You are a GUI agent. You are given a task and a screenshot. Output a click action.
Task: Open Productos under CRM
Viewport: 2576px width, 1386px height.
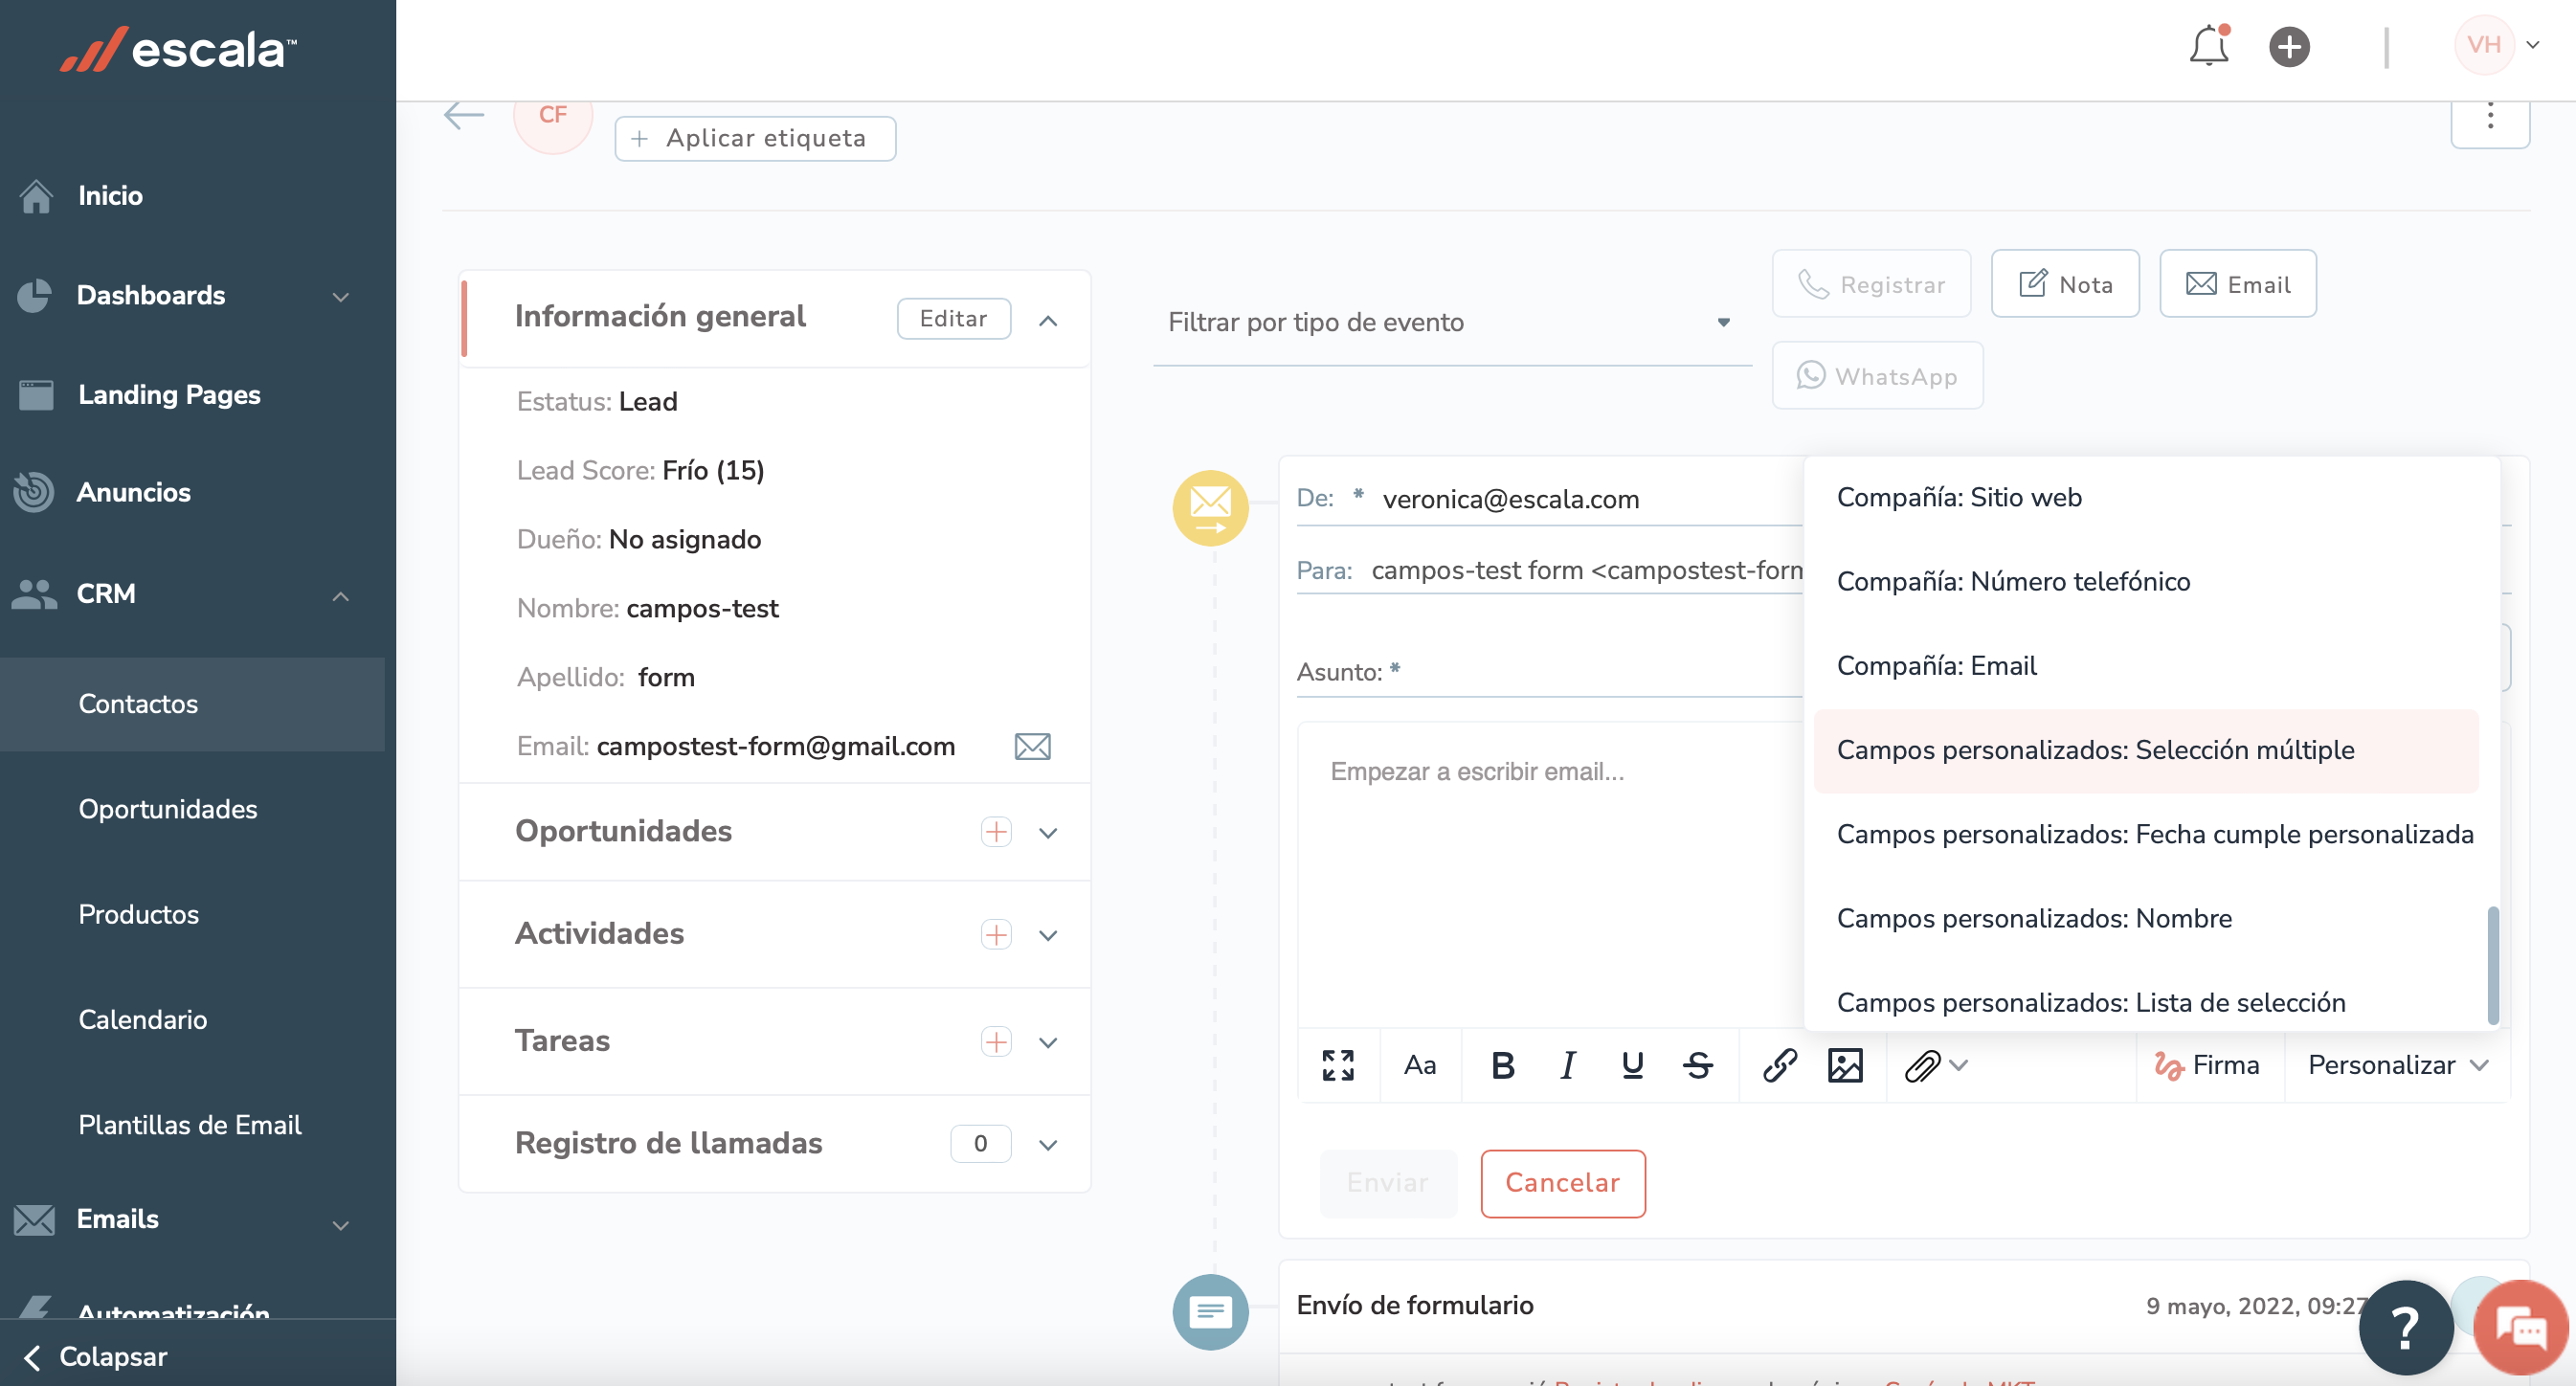(139, 914)
